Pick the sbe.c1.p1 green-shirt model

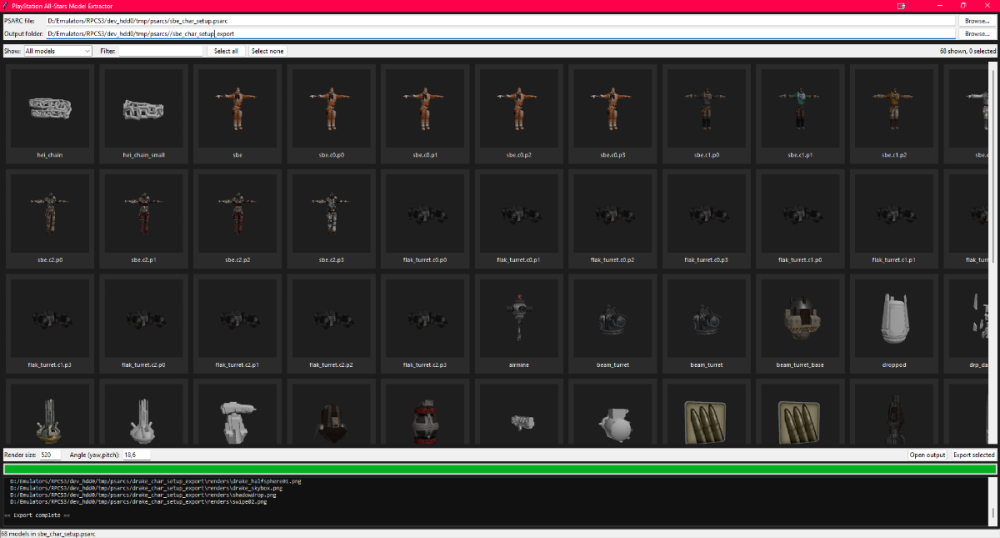[x=800, y=113]
